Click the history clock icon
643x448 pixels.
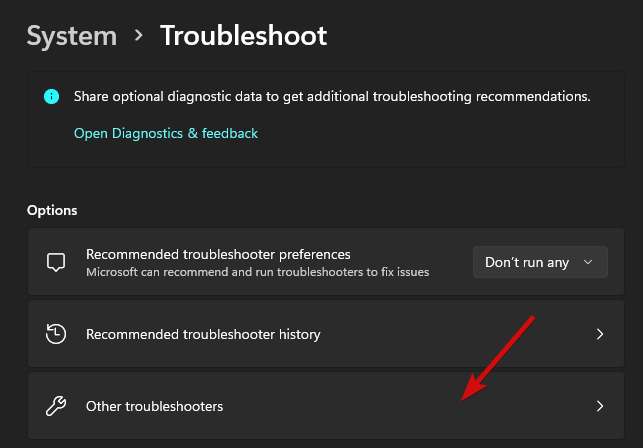(x=56, y=334)
